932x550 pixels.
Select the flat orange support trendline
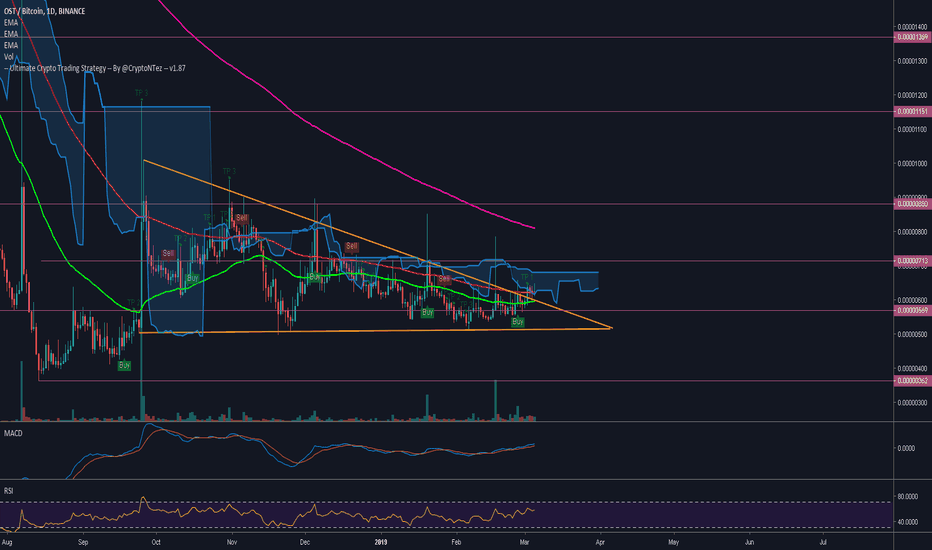(375, 331)
